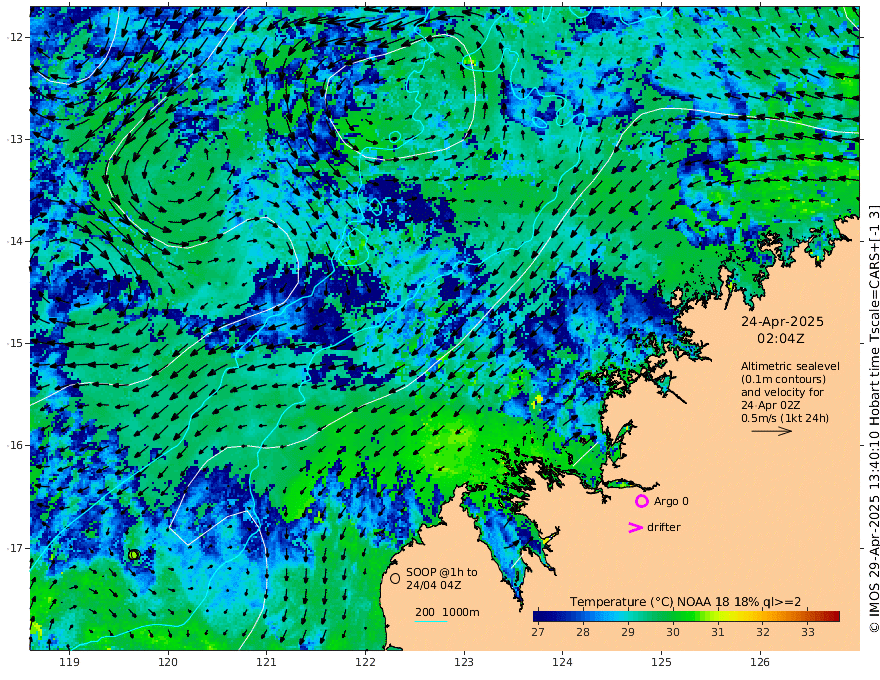Click the 0.5m/s velocity scale arrow

tap(772, 431)
